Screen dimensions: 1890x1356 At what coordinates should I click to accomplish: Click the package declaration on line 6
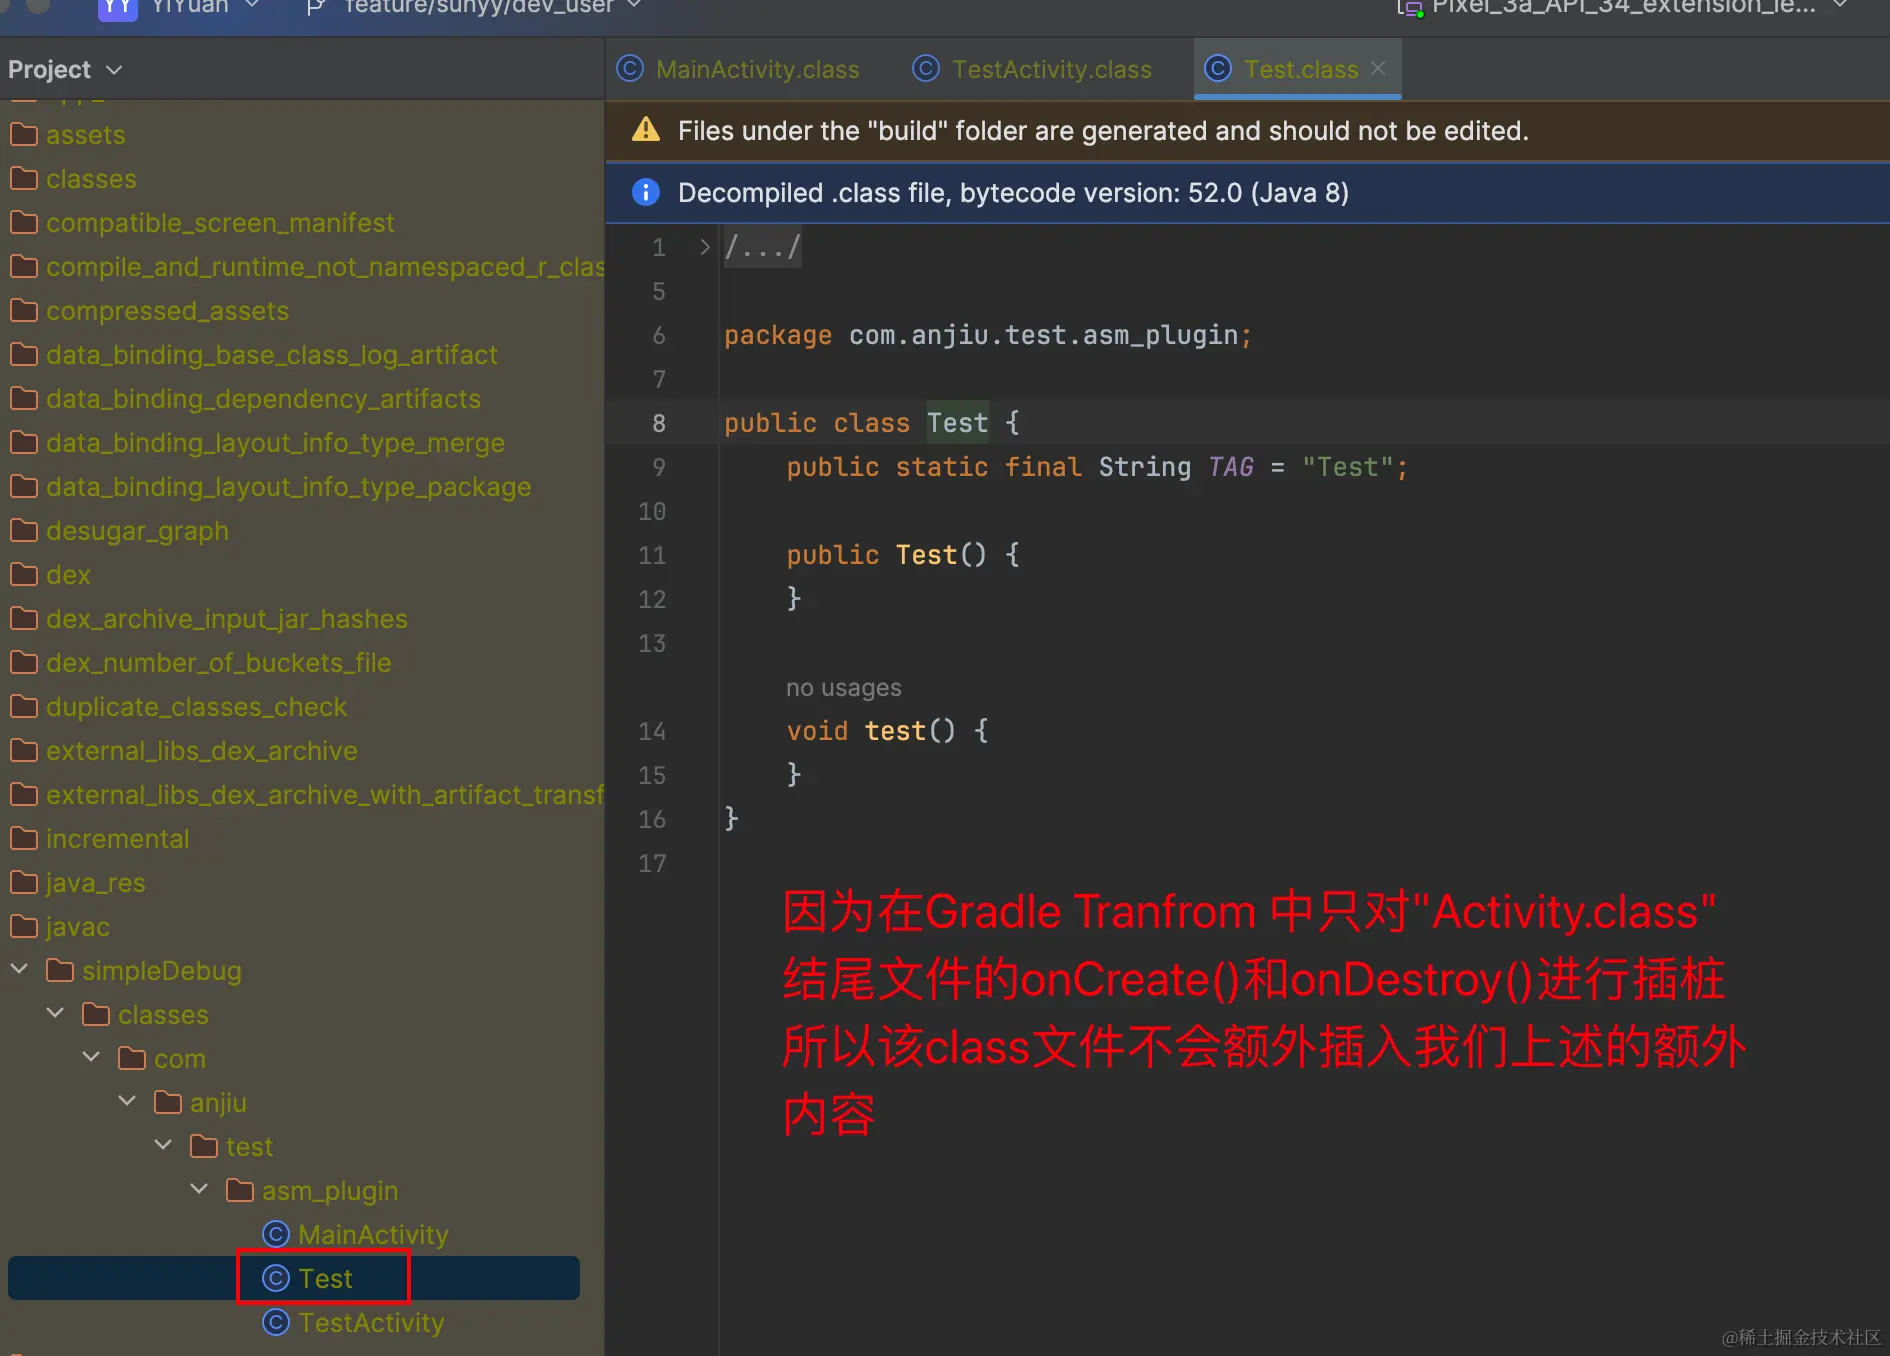[987, 335]
